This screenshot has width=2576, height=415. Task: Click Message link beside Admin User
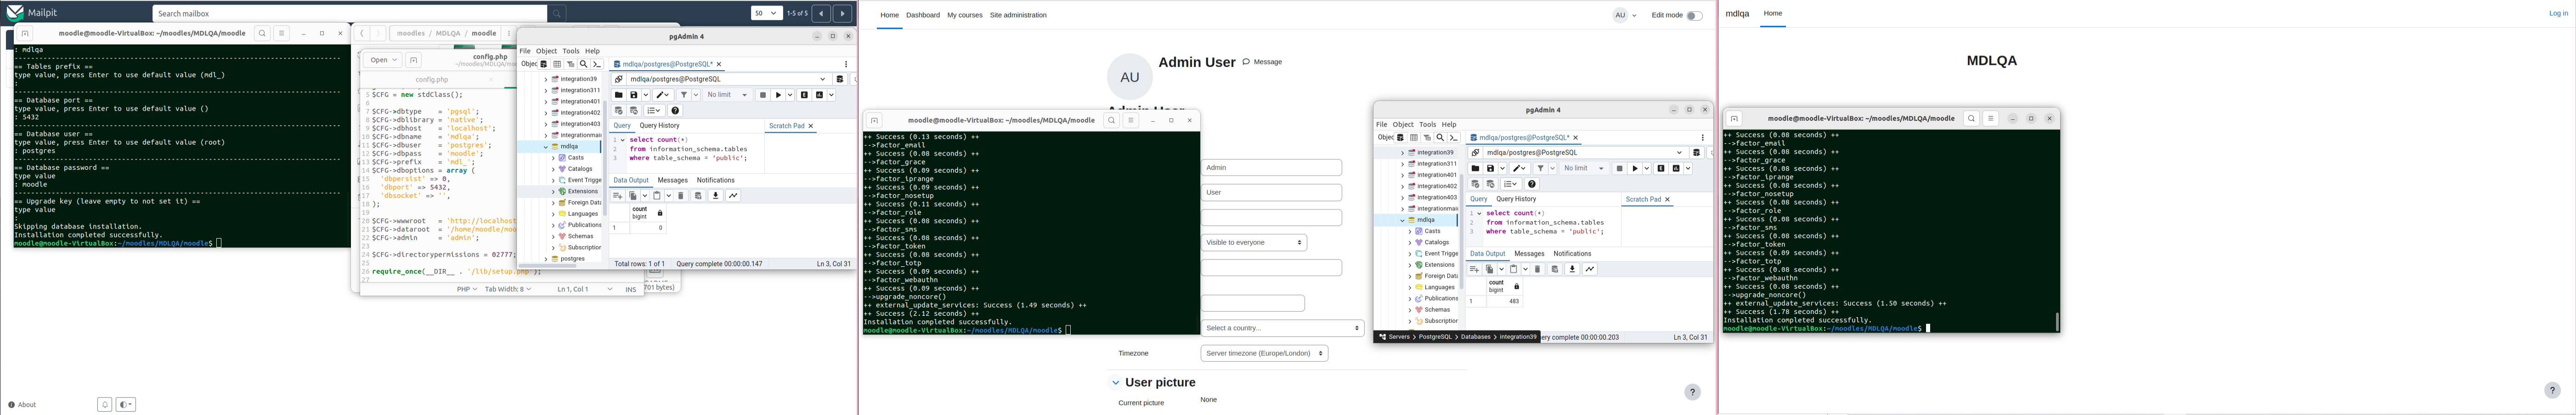pos(1262,62)
